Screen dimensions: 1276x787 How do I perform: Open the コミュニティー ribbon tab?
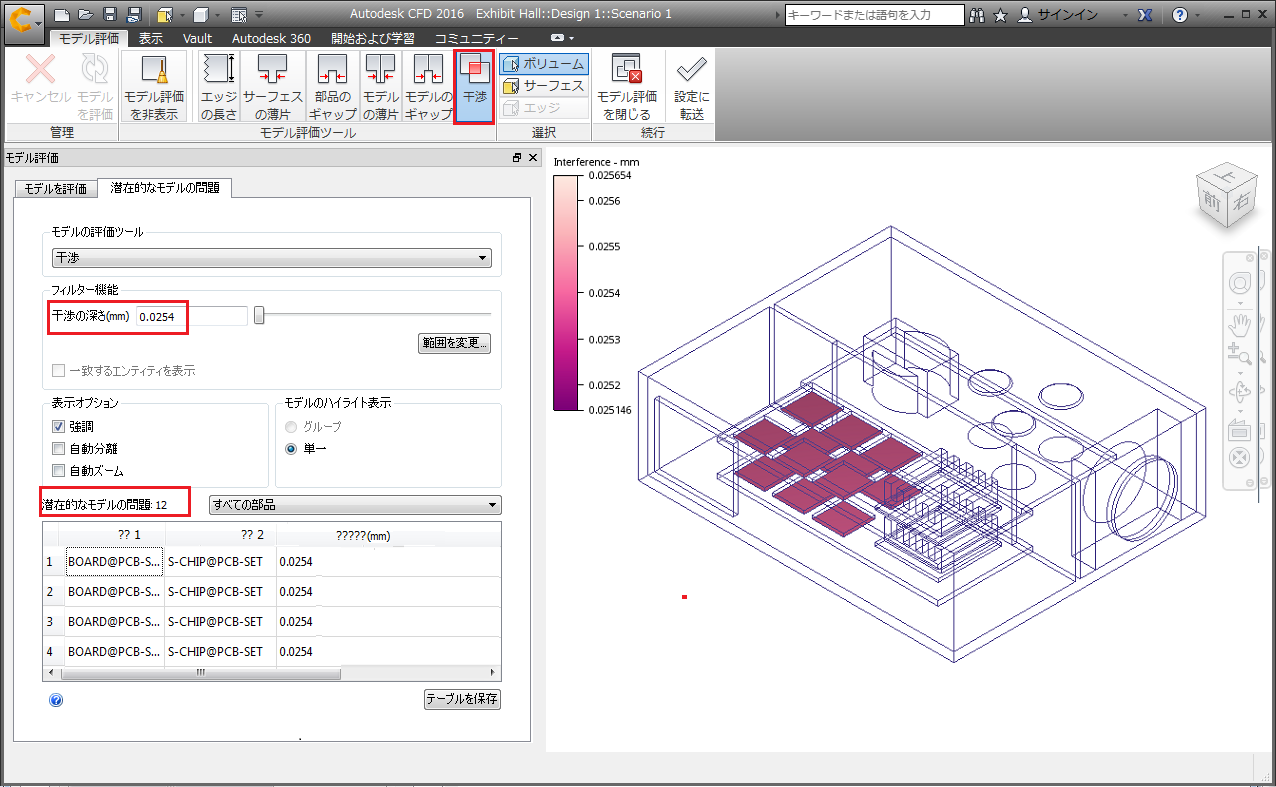point(476,38)
